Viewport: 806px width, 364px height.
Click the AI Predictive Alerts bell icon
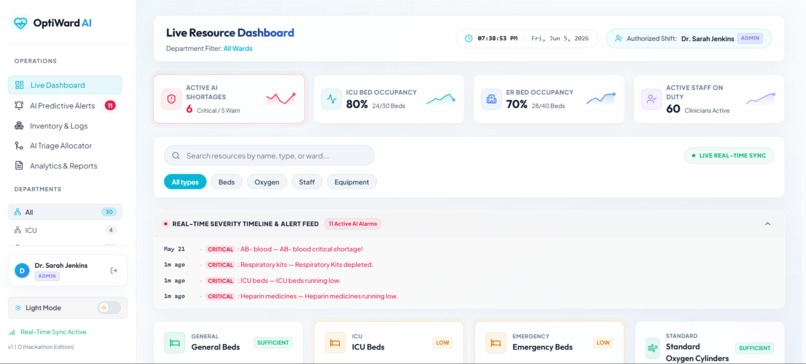coord(19,105)
